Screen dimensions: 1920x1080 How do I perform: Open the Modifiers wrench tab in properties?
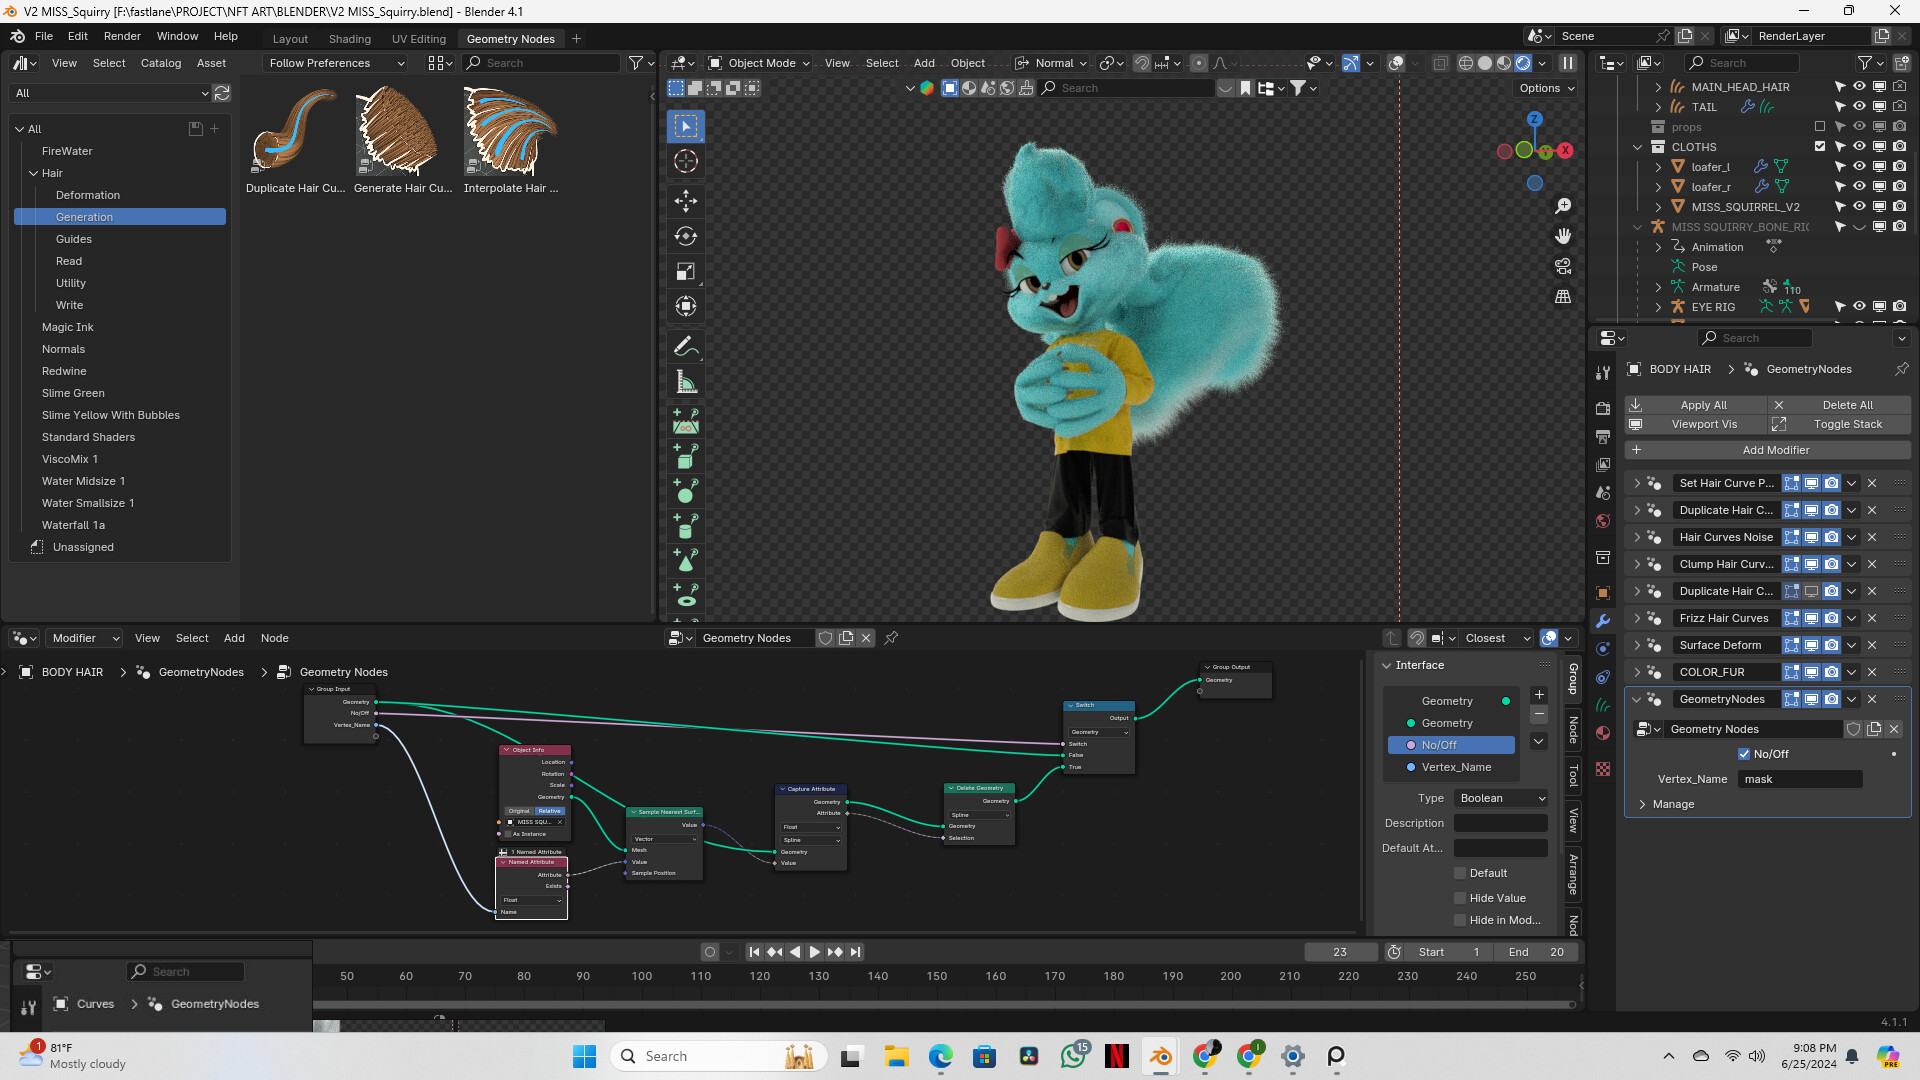[1603, 621]
